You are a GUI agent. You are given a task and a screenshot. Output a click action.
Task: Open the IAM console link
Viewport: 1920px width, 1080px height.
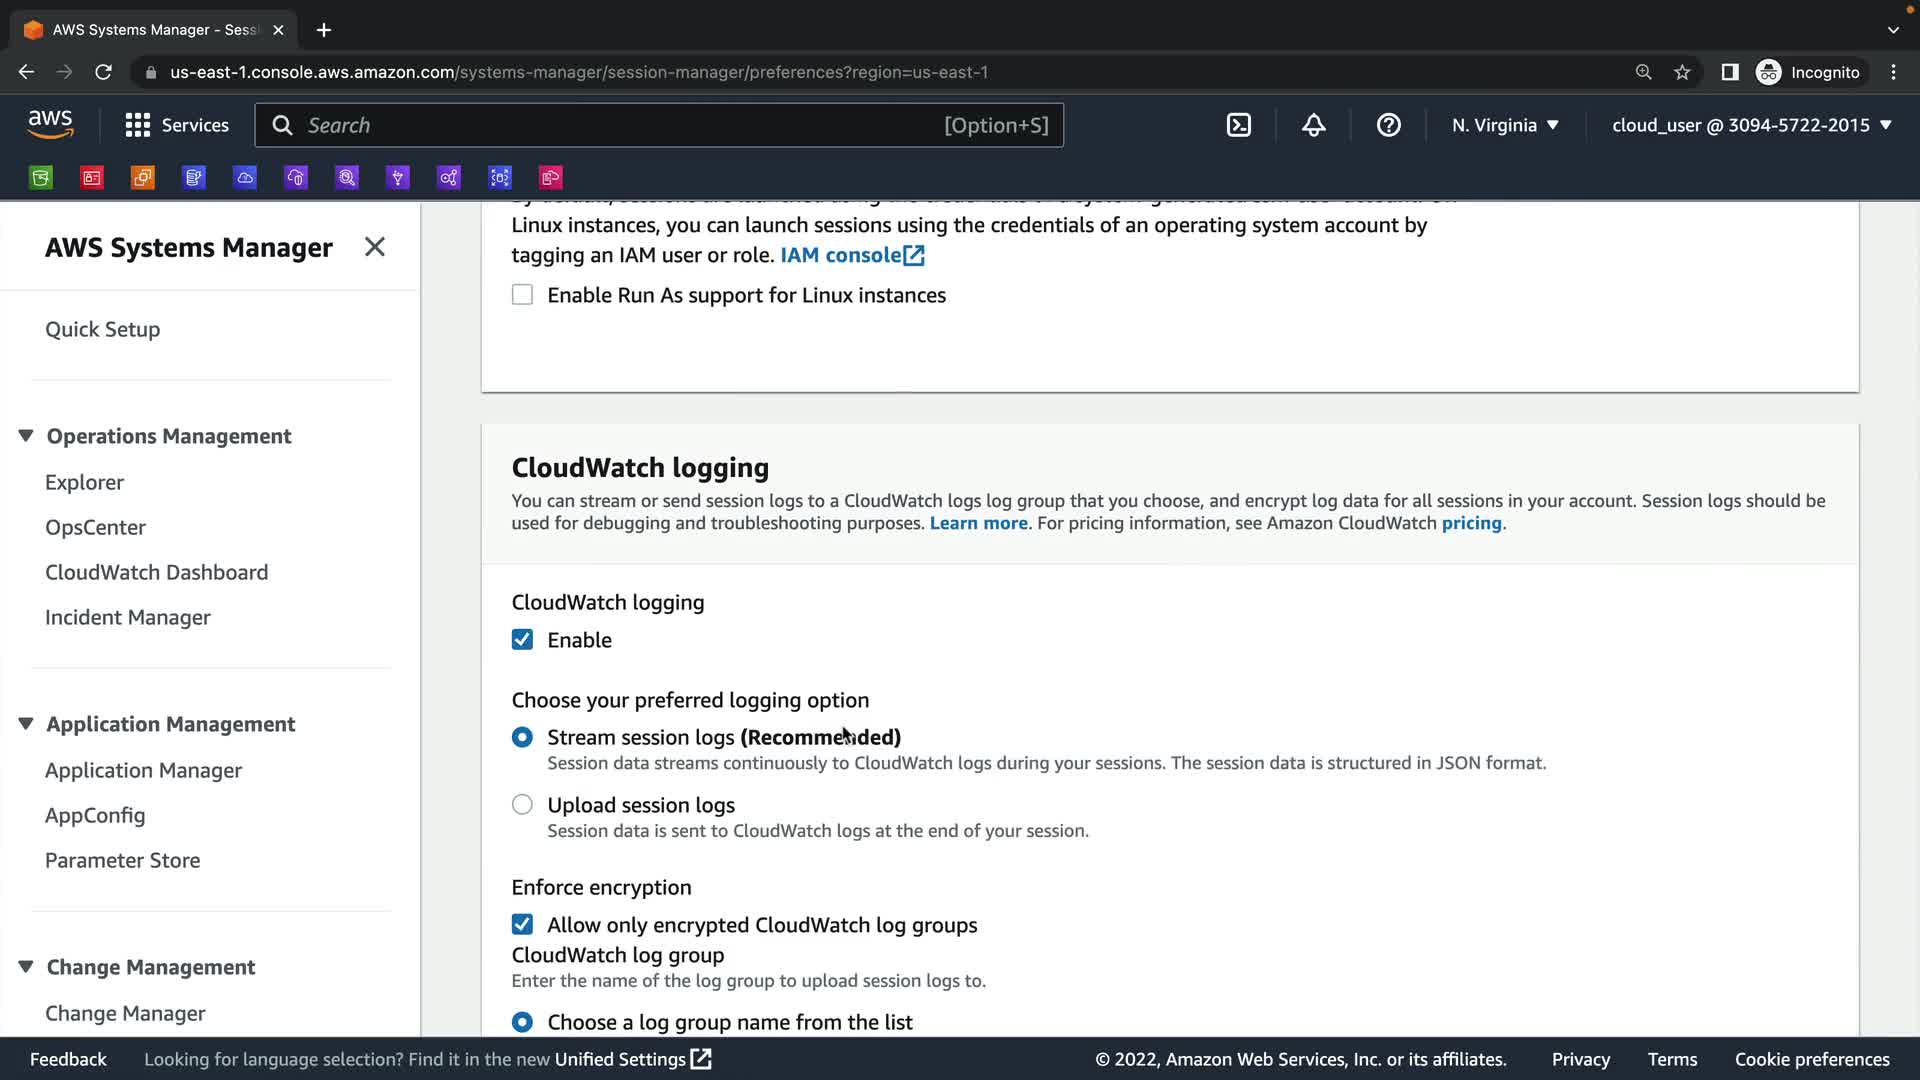tap(851, 255)
